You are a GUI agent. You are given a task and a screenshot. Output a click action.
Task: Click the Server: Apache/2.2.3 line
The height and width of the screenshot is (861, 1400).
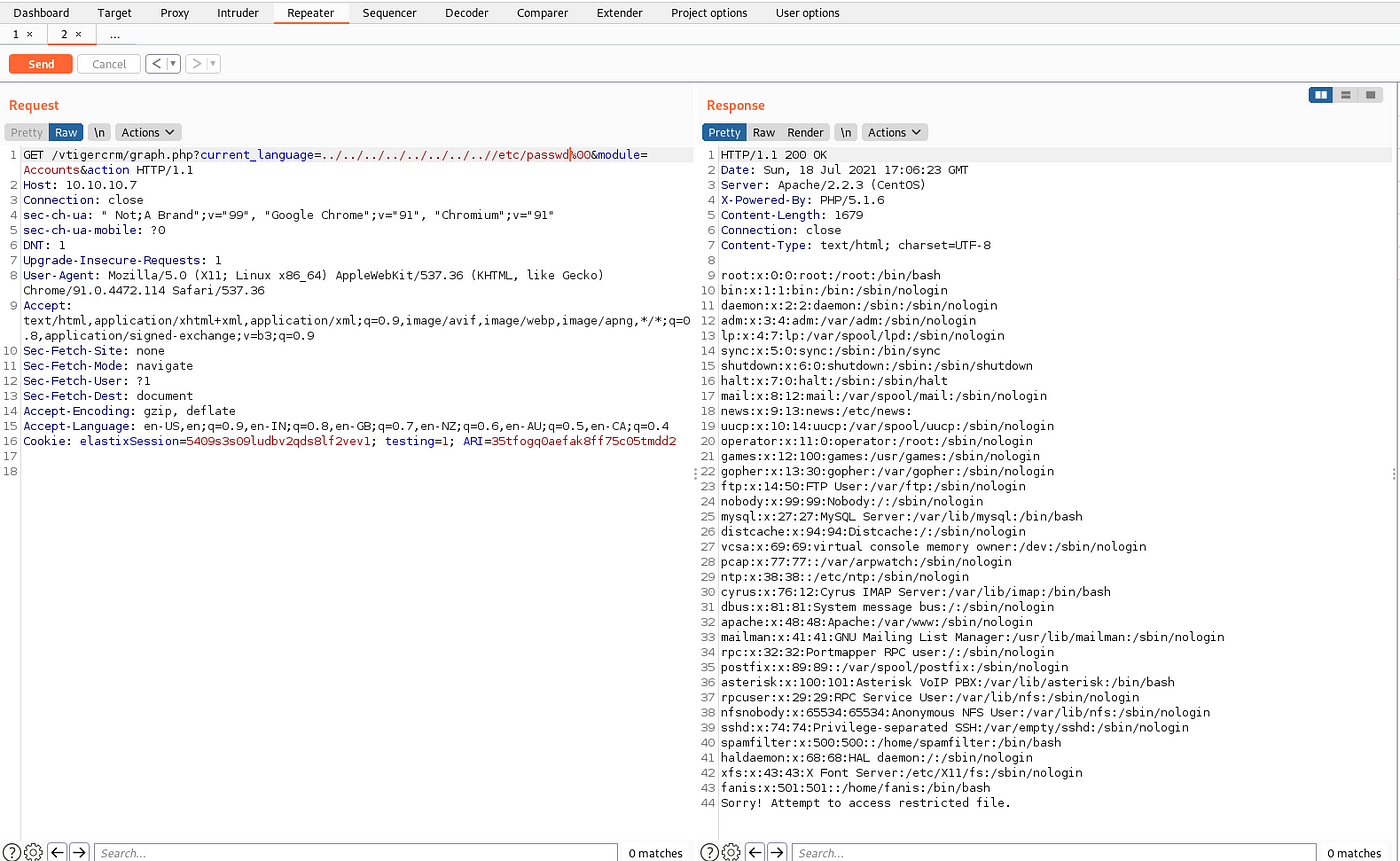click(x=823, y=185)
